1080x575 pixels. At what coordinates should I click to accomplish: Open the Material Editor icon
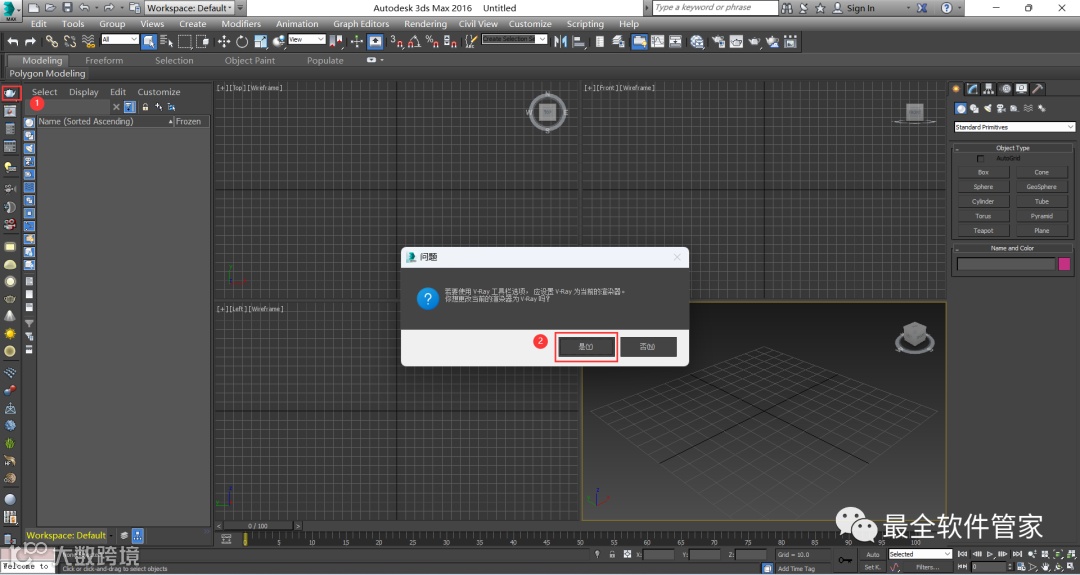click(x=697, y=42)
